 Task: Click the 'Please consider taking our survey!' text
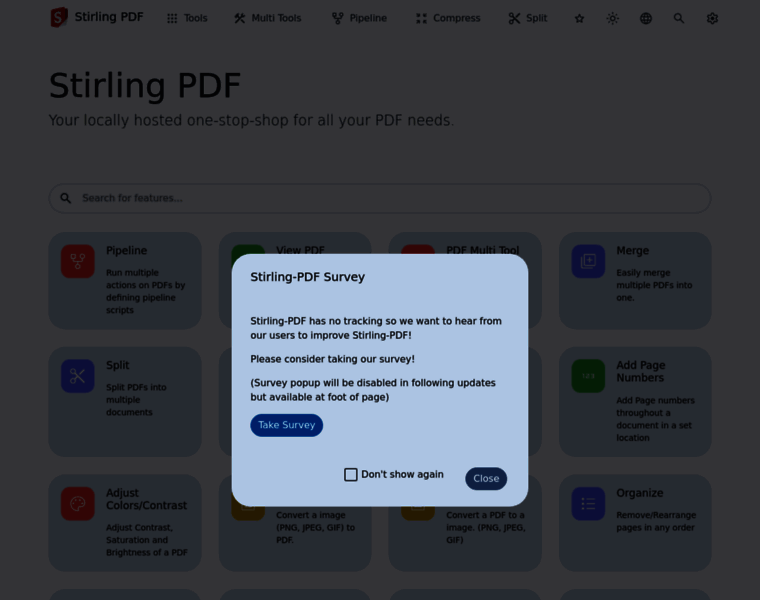point(332,359)
